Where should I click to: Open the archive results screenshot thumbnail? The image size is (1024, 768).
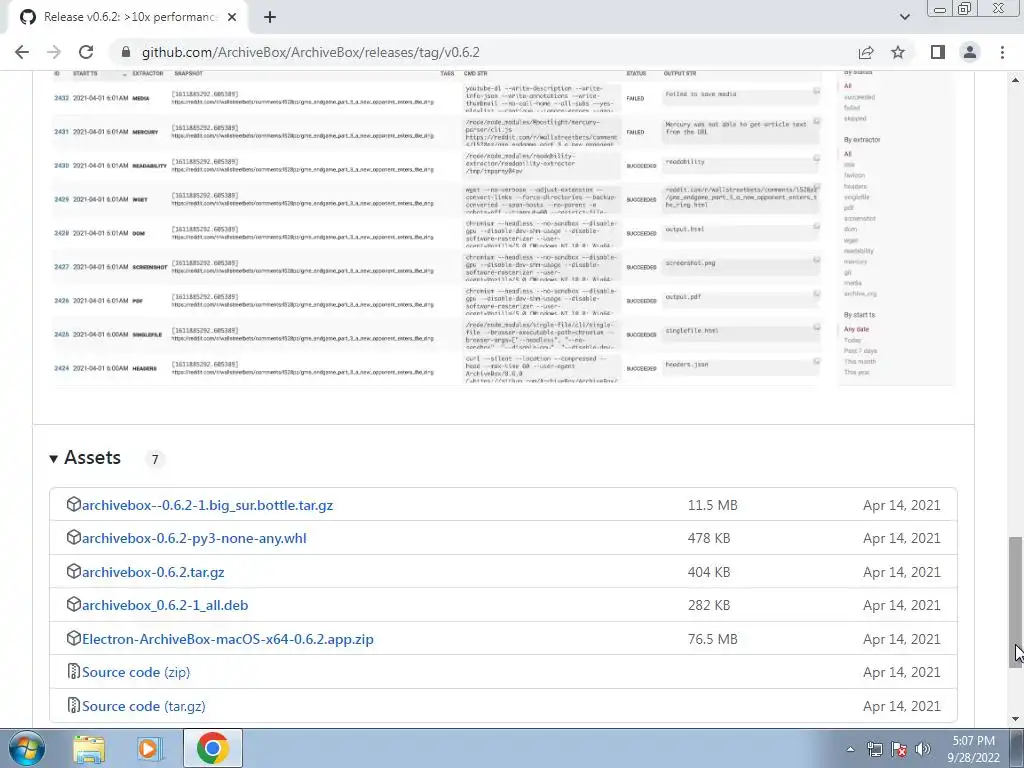pos(503,227)
